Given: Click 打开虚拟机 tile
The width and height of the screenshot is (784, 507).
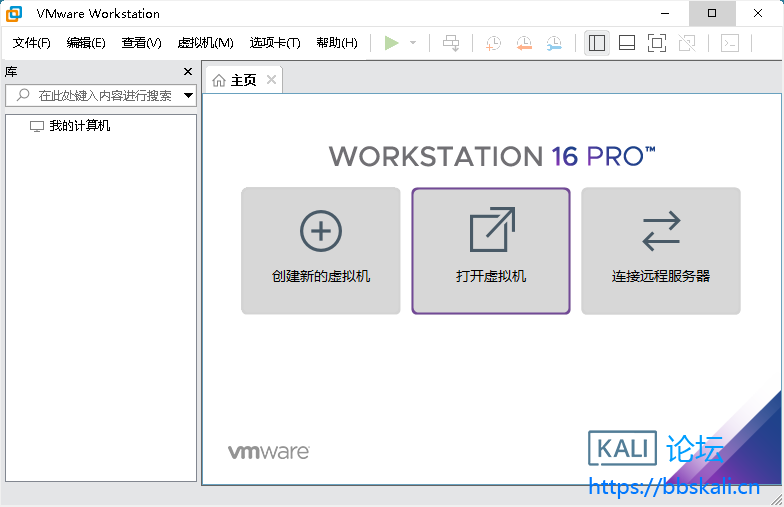Looking at the screenshot, I should pos(491,251).
